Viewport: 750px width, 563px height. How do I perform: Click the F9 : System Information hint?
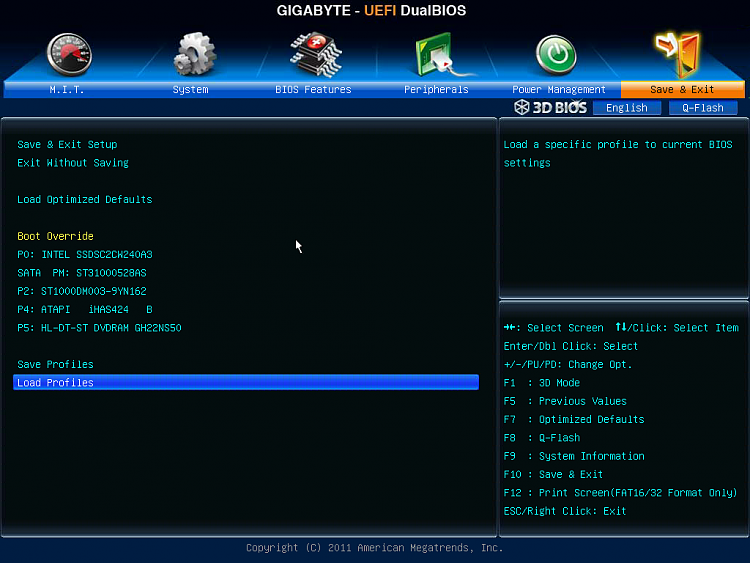(x=574, y=456)
